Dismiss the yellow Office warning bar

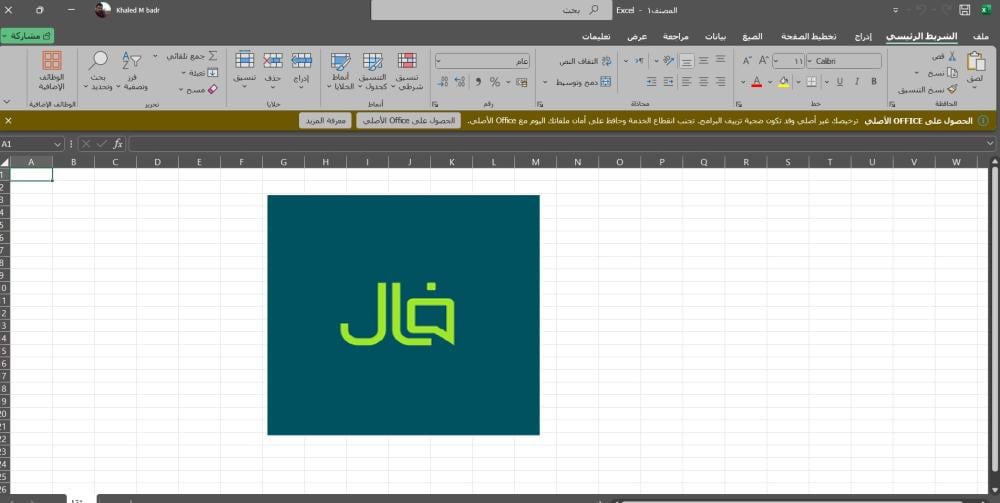pyautogui.click(x=8, y=120)
